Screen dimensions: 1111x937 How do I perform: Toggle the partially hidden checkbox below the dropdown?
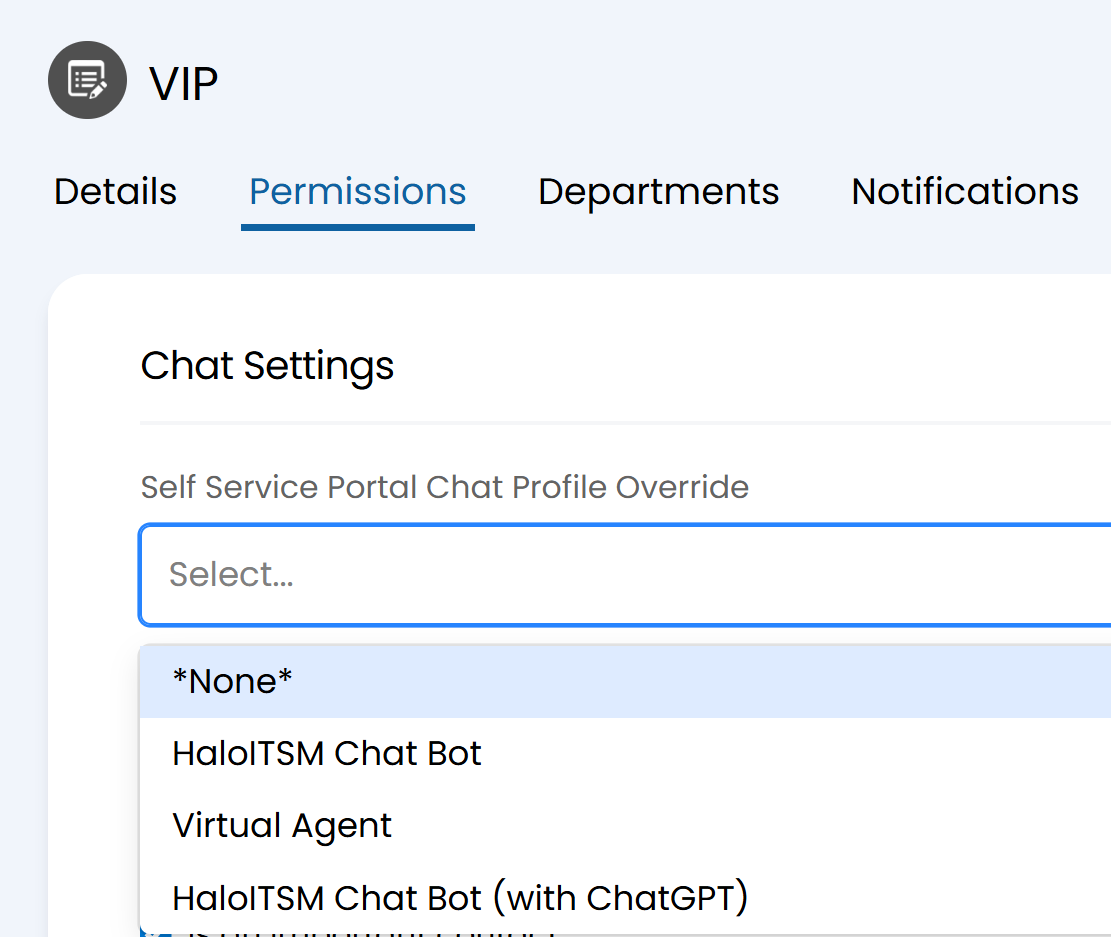[x=149, y=933]
